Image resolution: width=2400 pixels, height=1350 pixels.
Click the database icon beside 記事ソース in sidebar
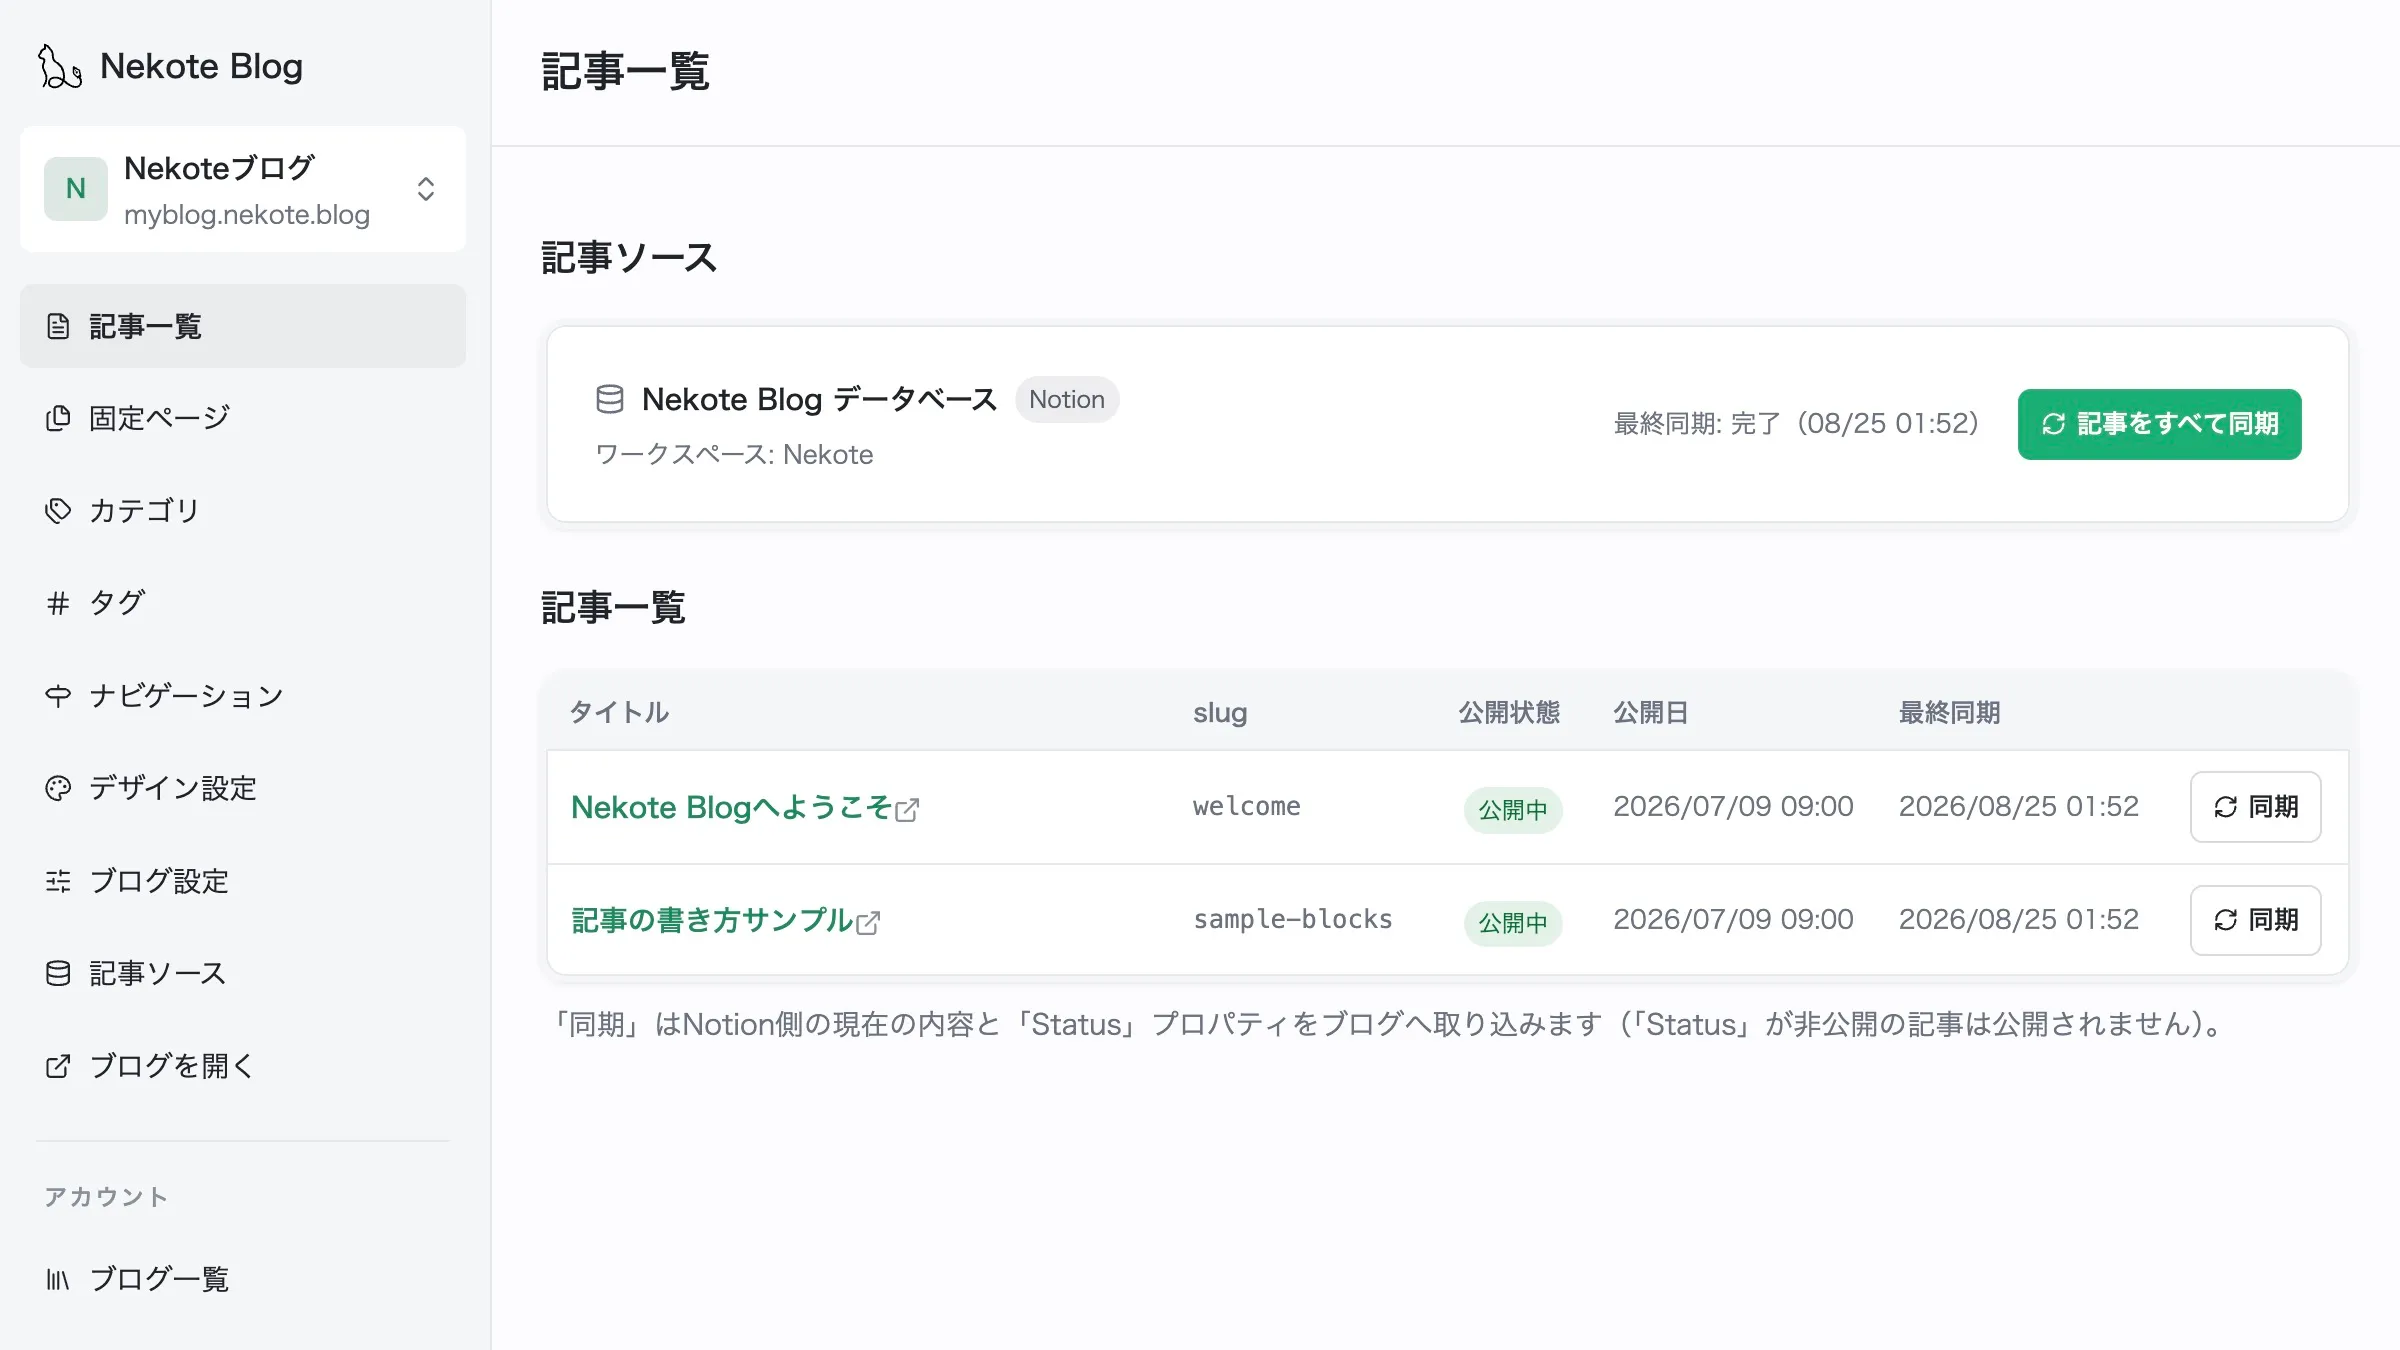click(58, 973)
